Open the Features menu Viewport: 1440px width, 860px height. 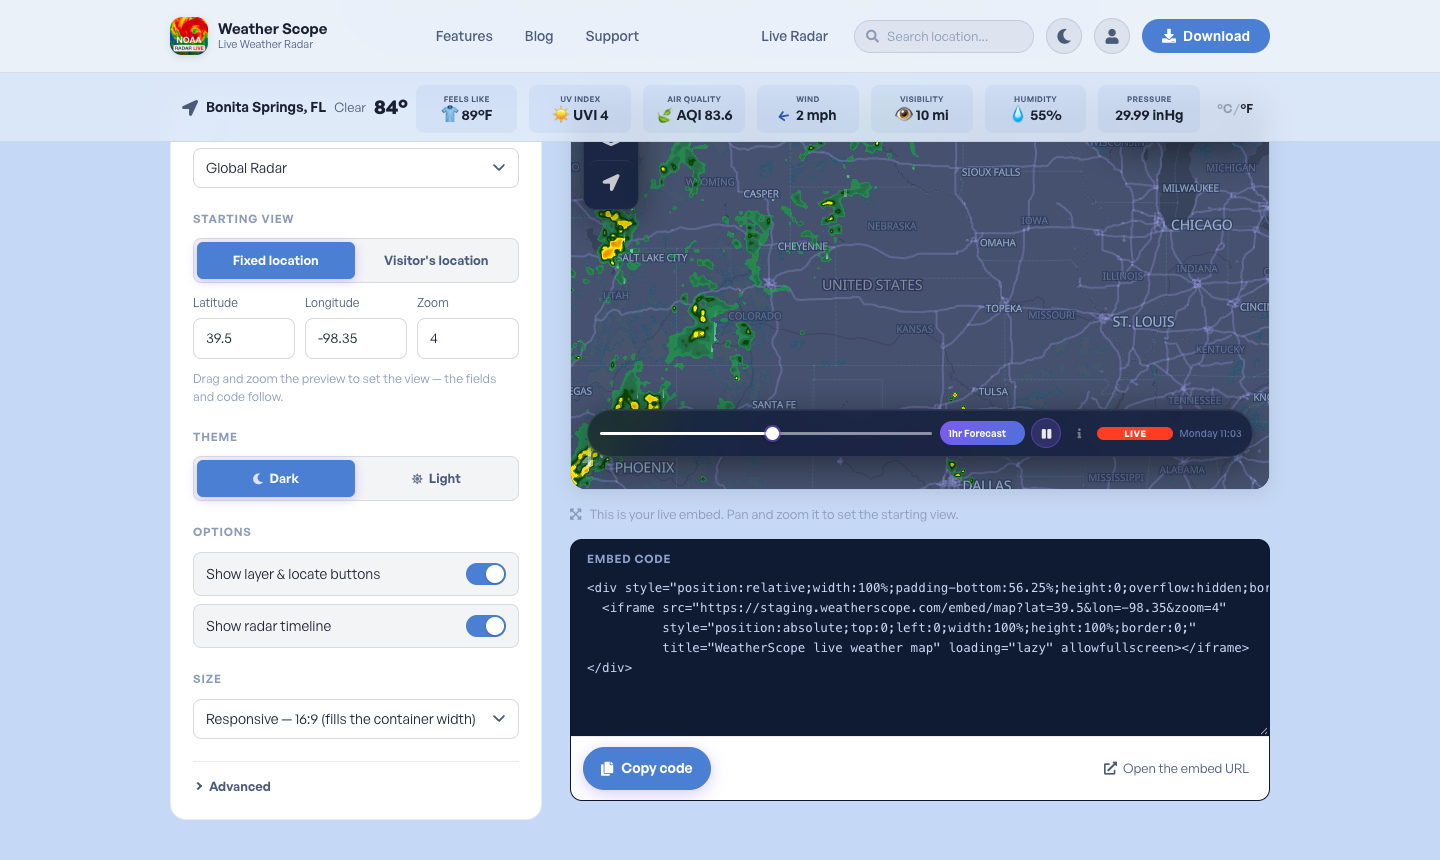click(464, 36)
